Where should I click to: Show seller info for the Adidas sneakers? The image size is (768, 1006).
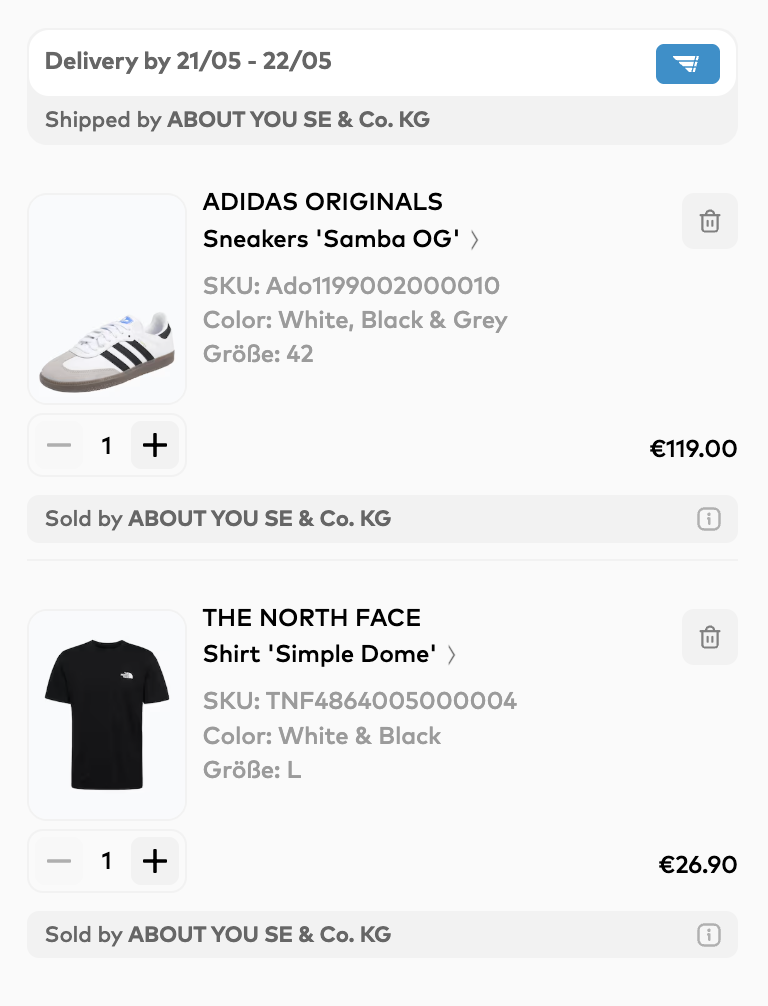pyautogui.click(x=708, y=519)
